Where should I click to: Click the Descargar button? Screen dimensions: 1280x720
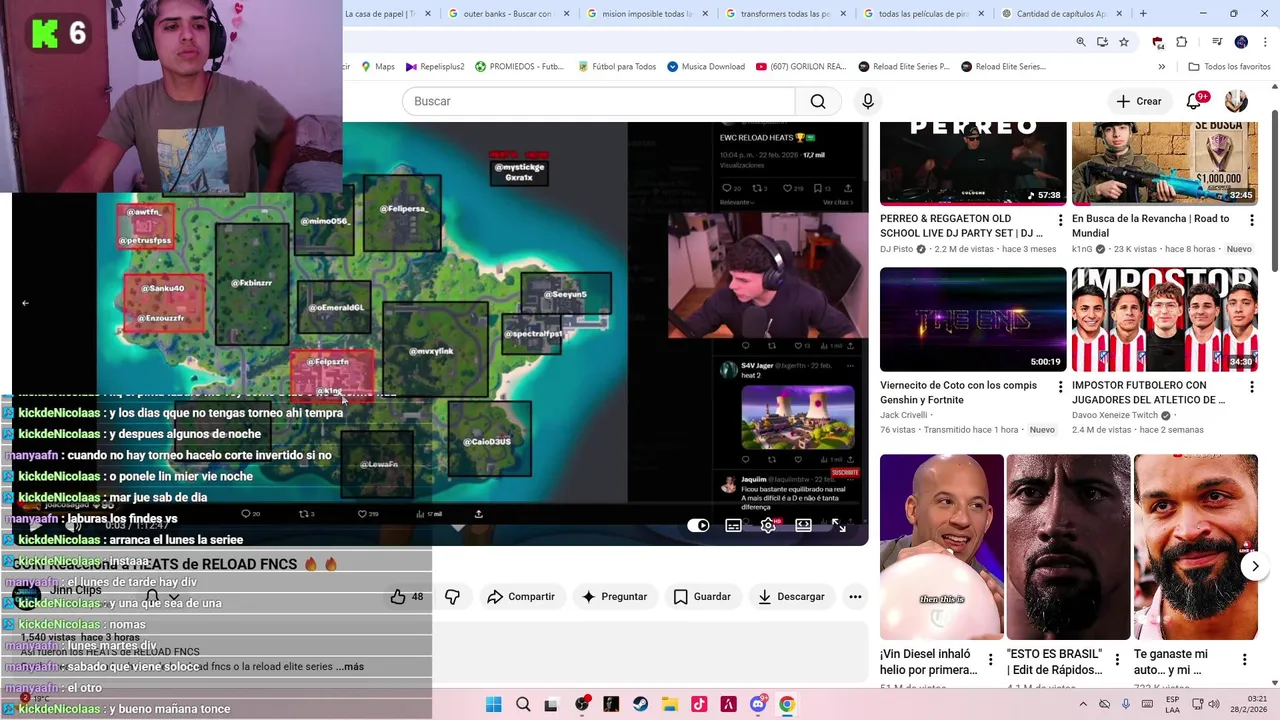[791, 597]
